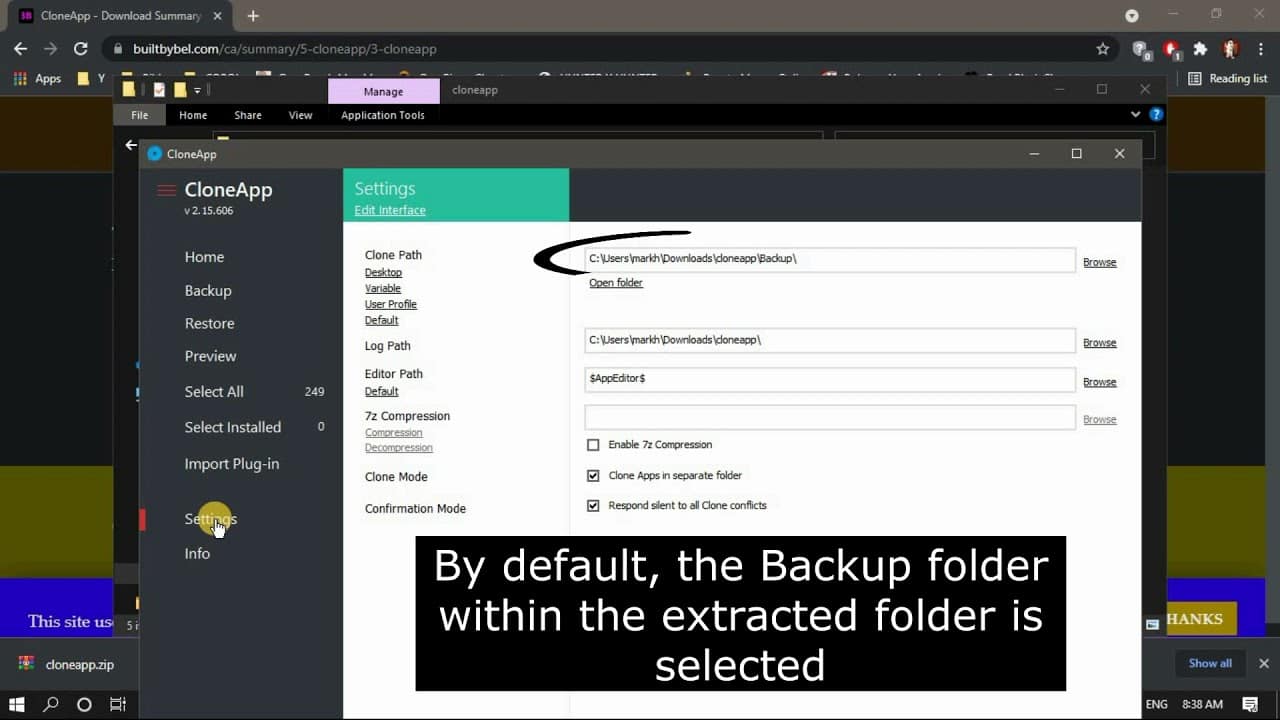
Task: Open the Chrome profile dropdown arrow
Action: click(1132, 16)
